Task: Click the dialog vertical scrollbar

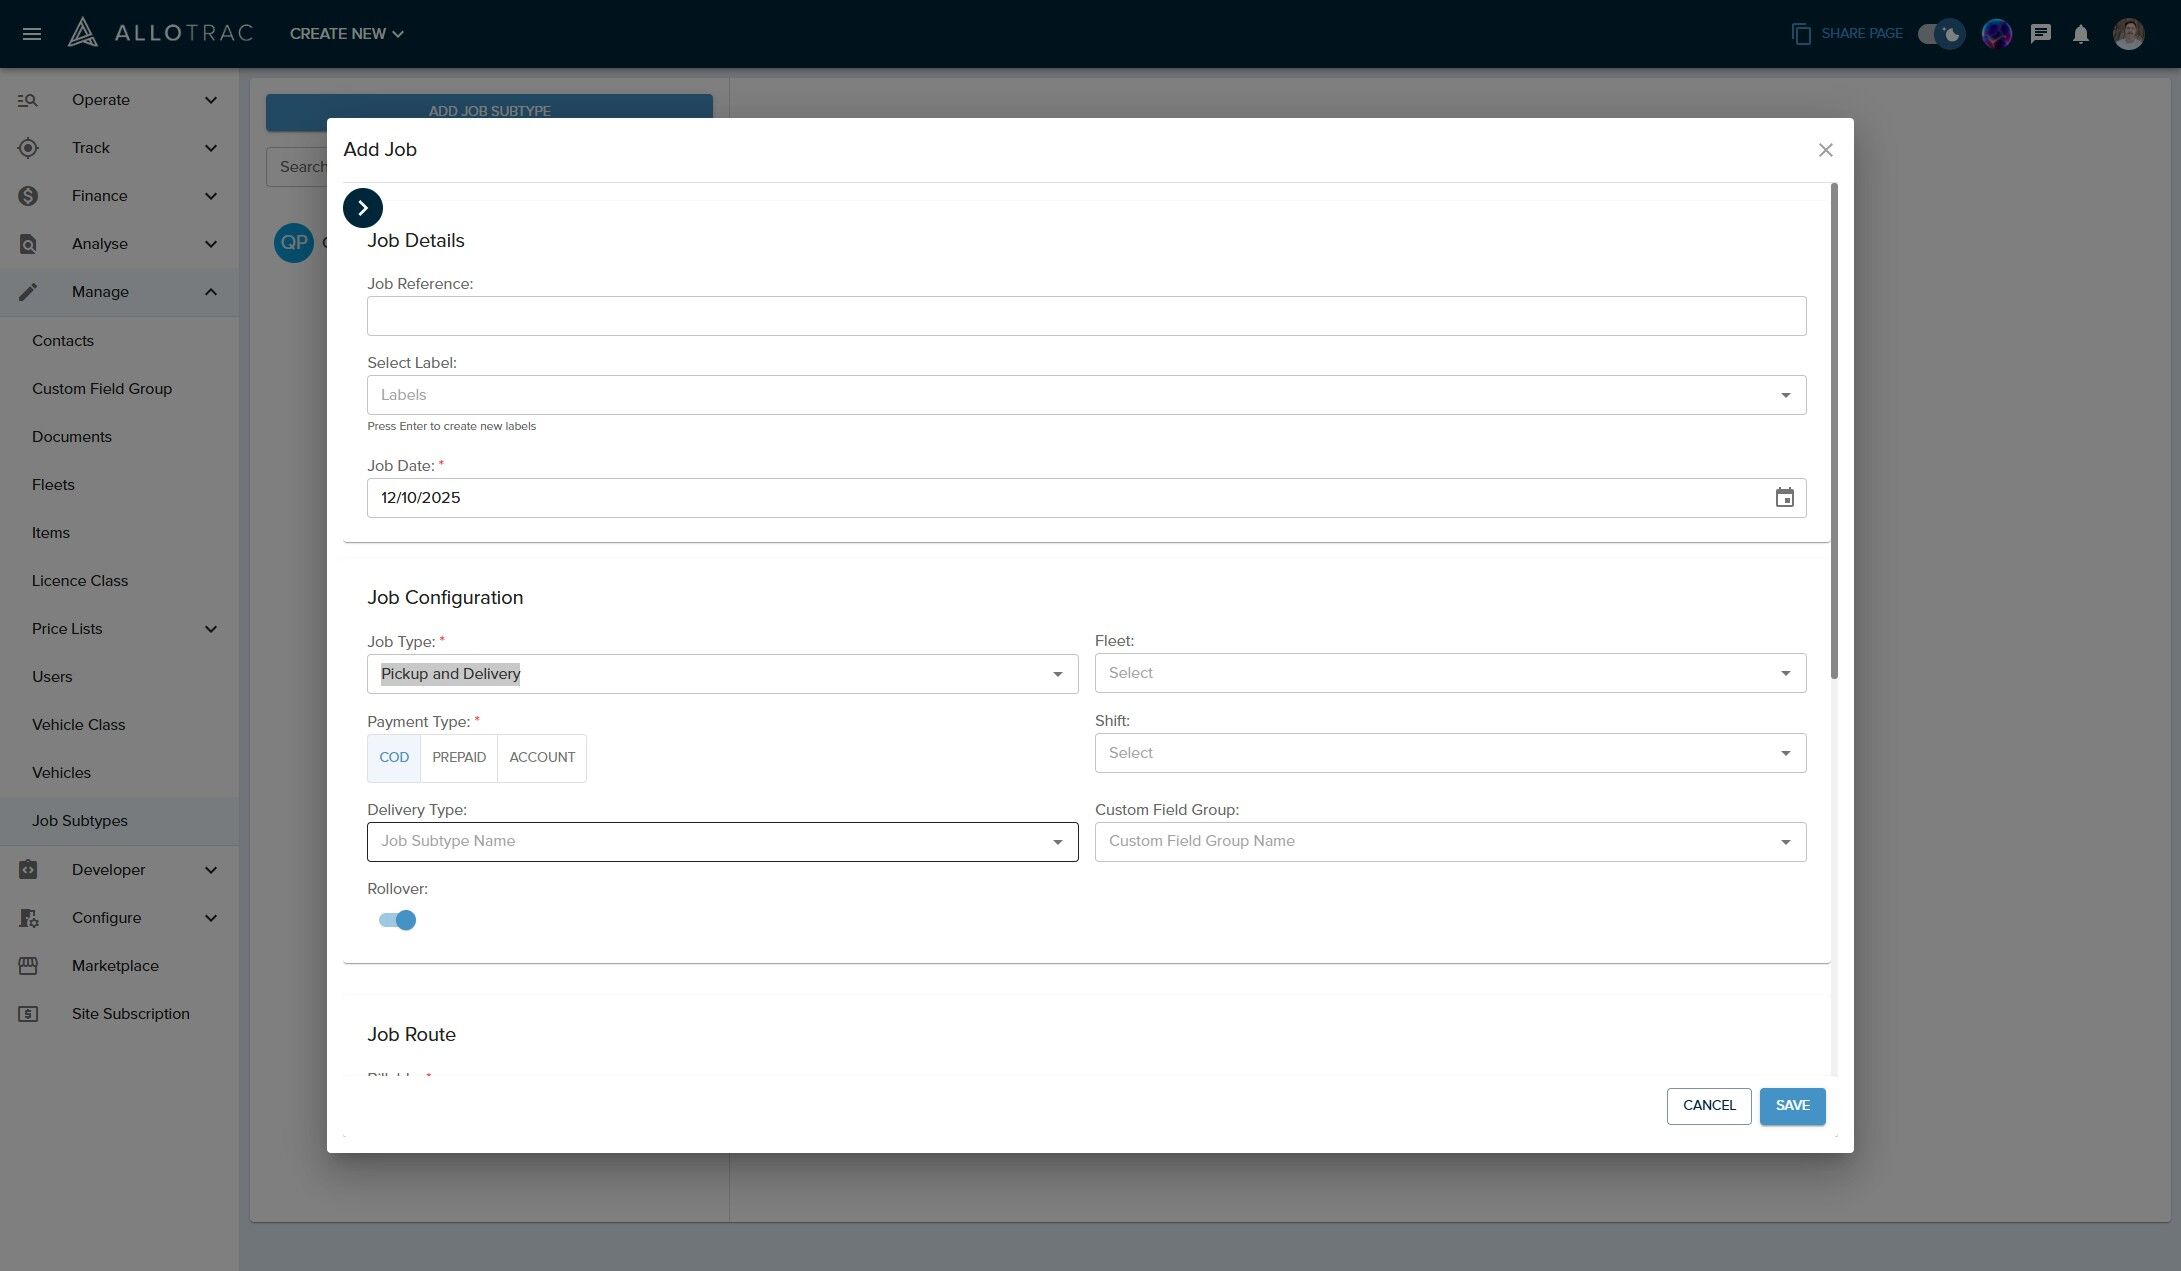Action: (1833, 430)
